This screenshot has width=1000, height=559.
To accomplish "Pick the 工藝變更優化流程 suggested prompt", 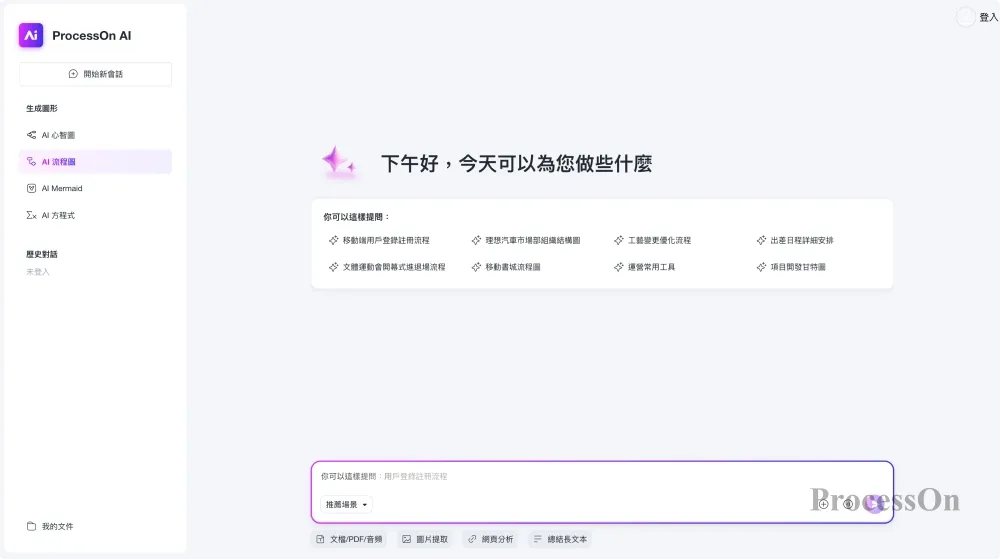I will 652,240.
